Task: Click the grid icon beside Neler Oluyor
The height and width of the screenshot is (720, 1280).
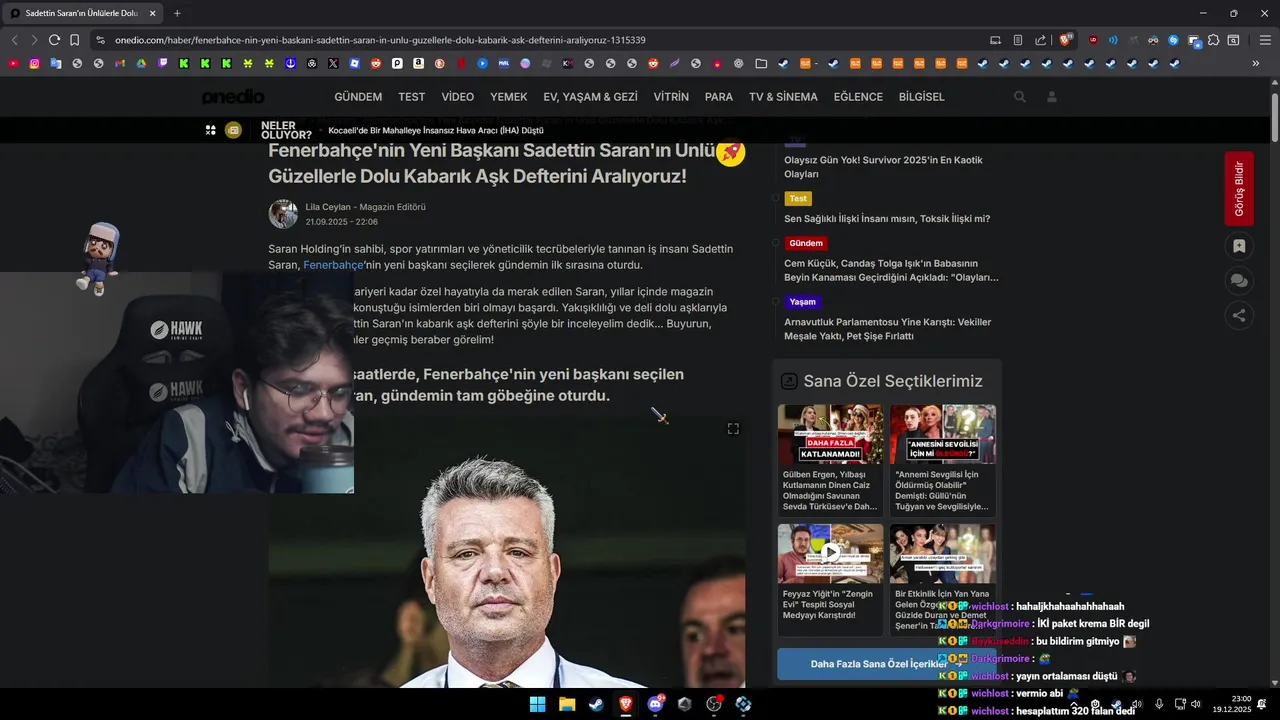Action: tap(211, 130)
